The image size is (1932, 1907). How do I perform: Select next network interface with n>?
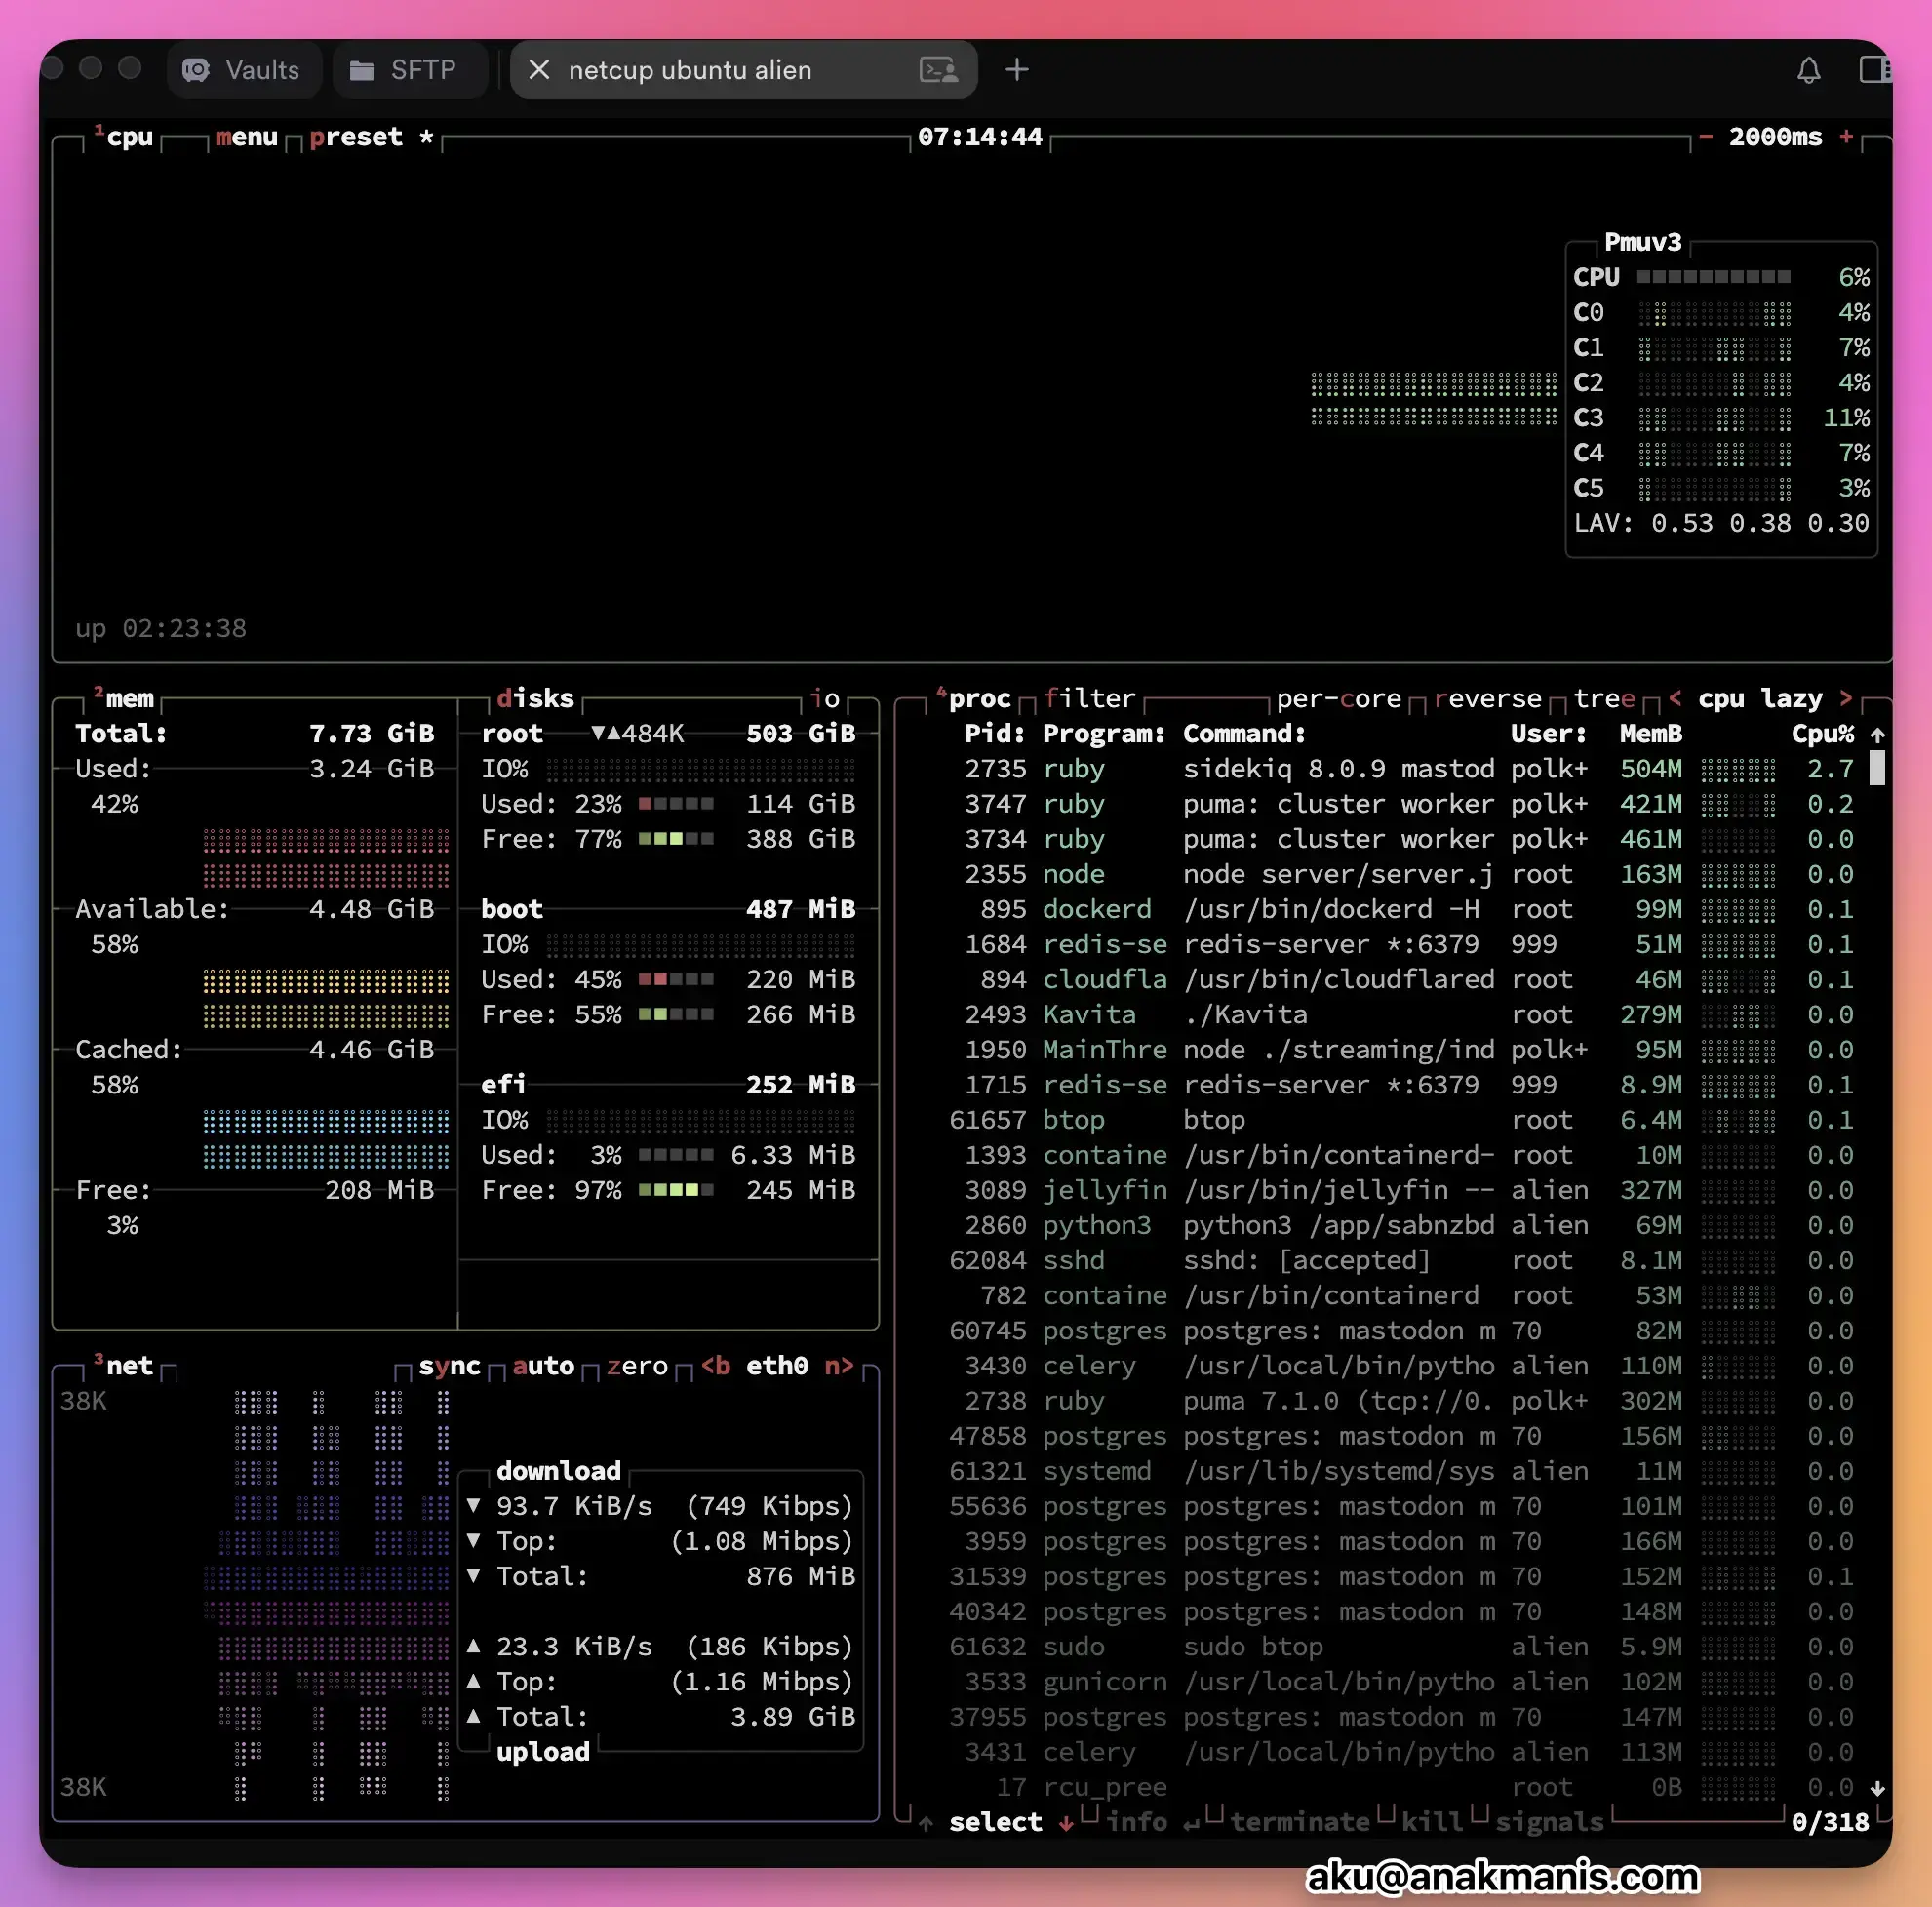[839, 1366]
